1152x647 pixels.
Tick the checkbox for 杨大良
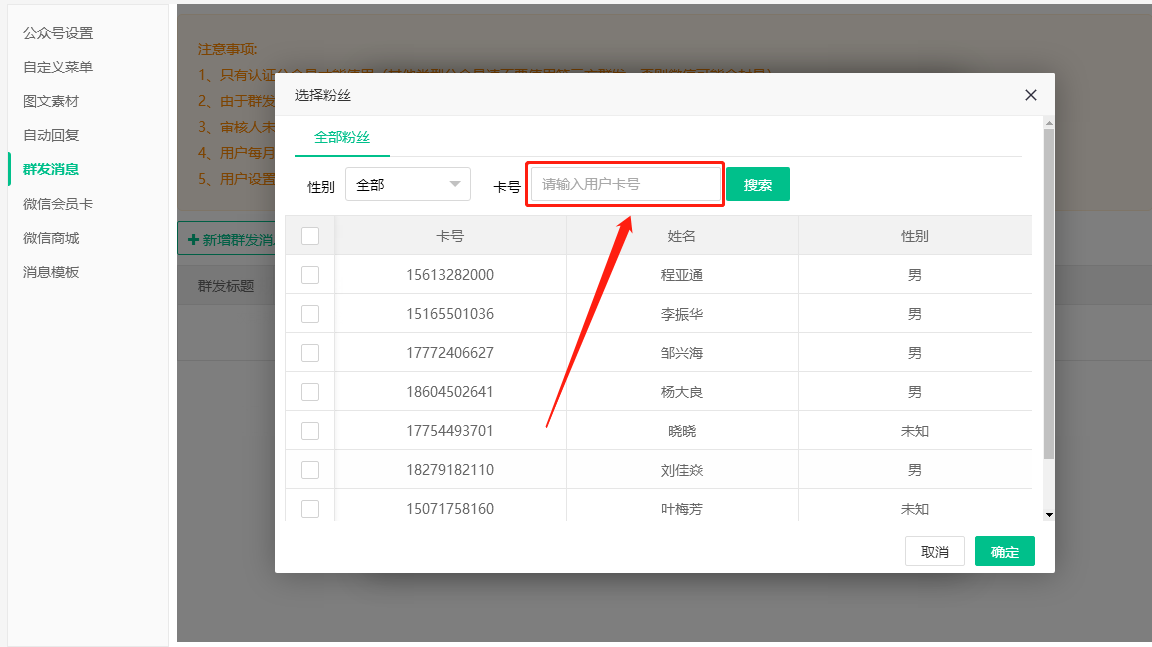tap(310, 392)
